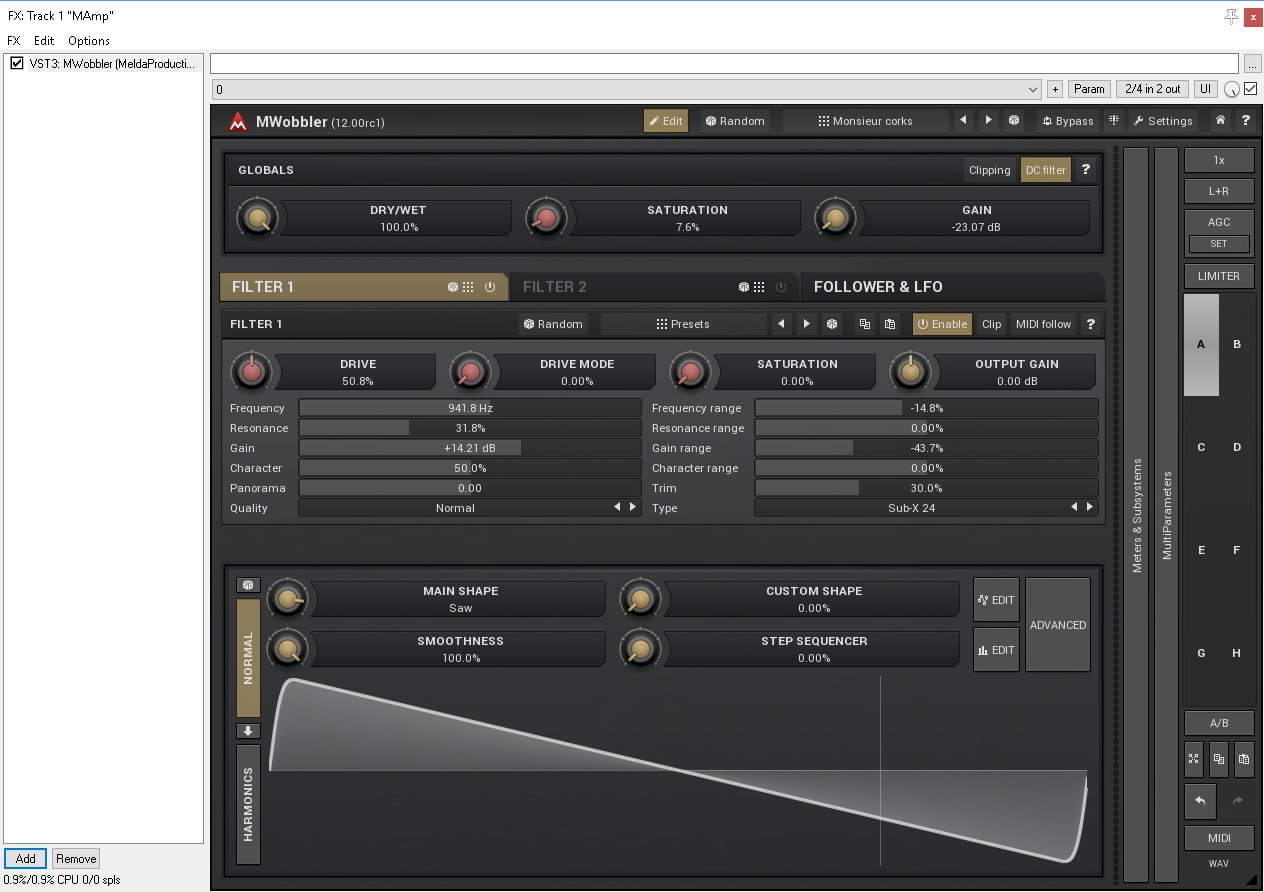Randomize shape with dice above NORMAL
The width and height of the screenshot is (1264, 892).
[248, 585]
